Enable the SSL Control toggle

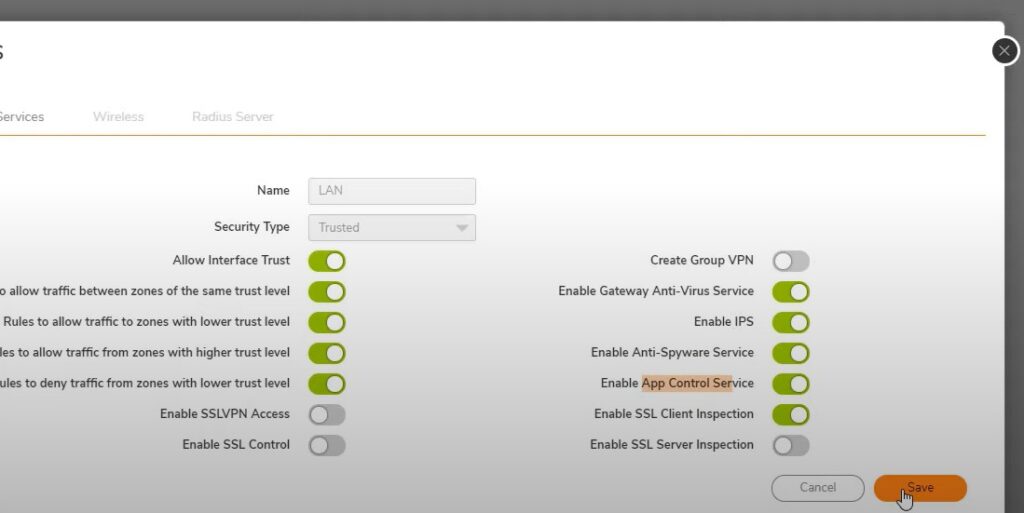(327, 445)
